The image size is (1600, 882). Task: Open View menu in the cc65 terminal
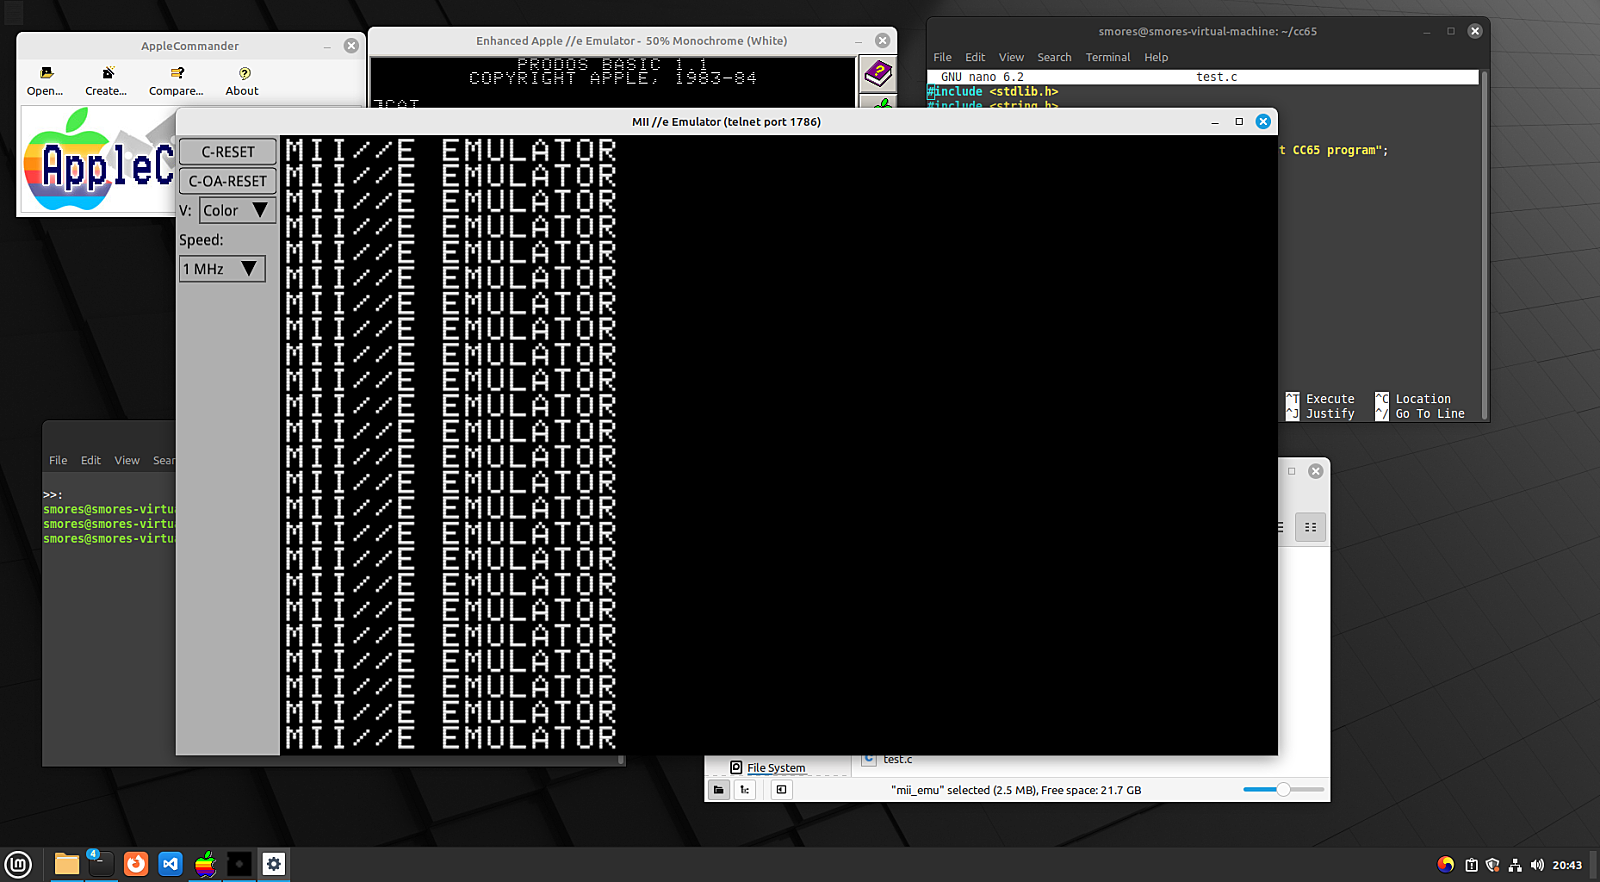1011,57
